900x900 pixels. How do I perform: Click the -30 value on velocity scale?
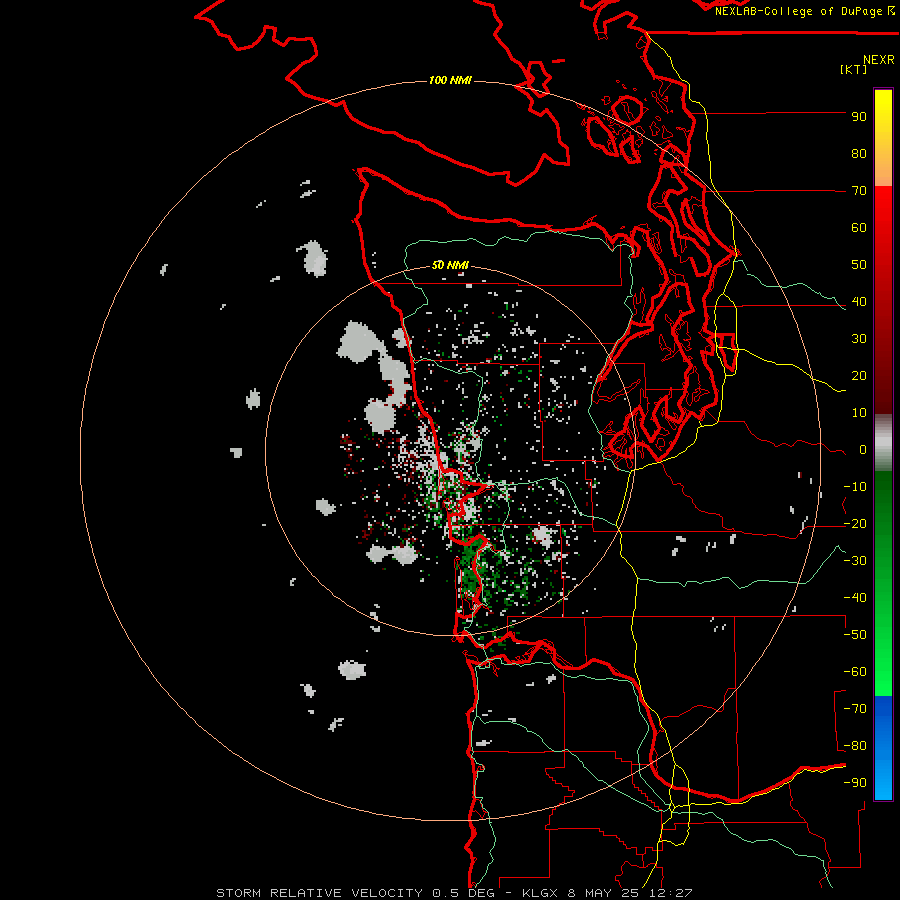tap(855, 561)
